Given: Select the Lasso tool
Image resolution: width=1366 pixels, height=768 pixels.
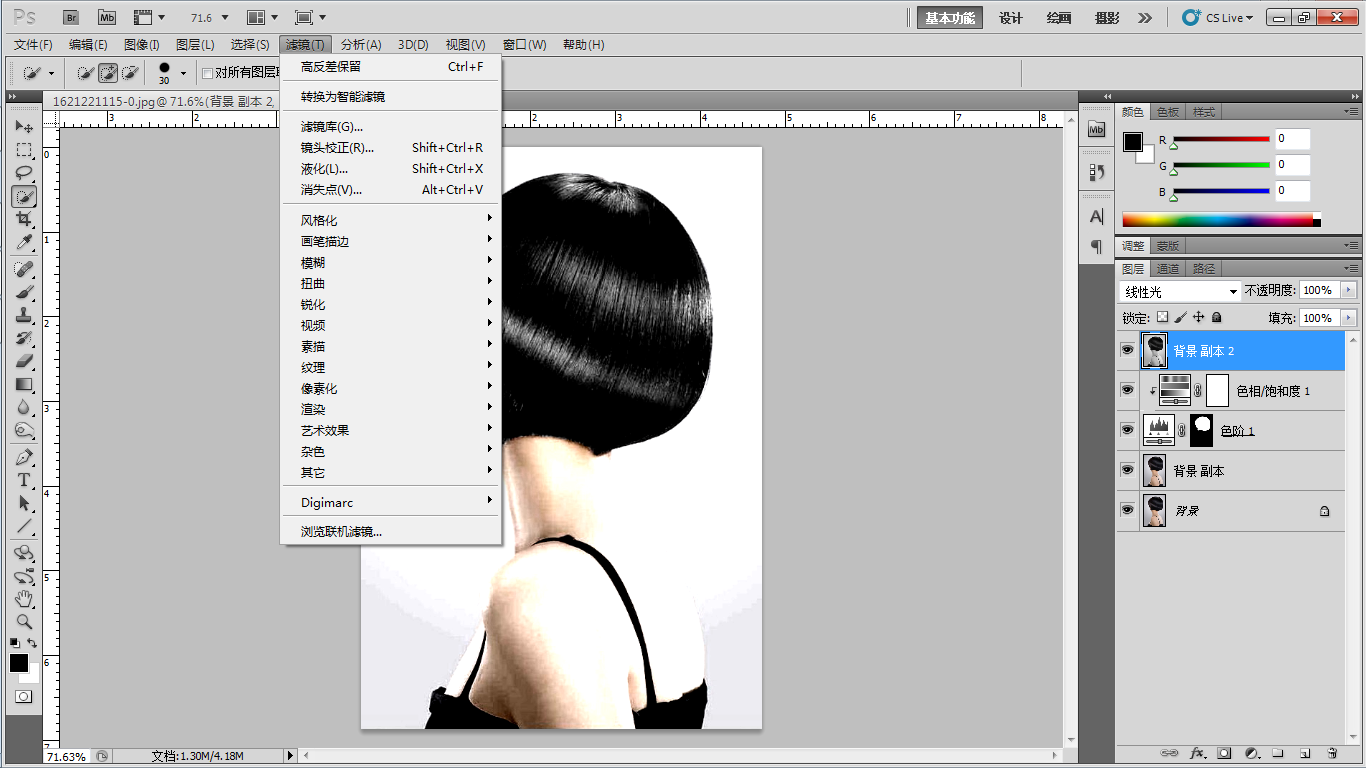Looking at the screenshot, I should point(24,173).
